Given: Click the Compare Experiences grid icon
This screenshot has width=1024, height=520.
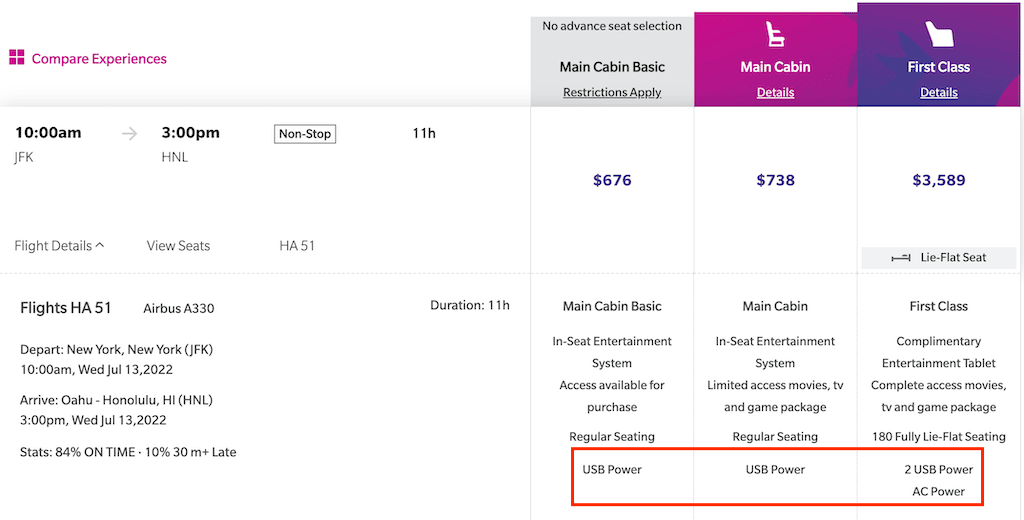Looking at the screenshot, I should (x=16, y=58).
